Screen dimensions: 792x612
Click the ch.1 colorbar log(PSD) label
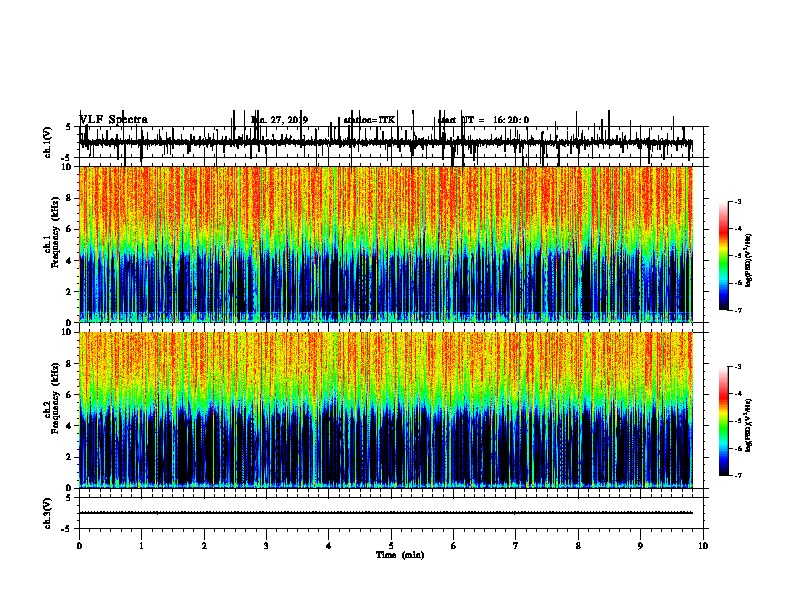pyautogui.click(x=749, y=260)
